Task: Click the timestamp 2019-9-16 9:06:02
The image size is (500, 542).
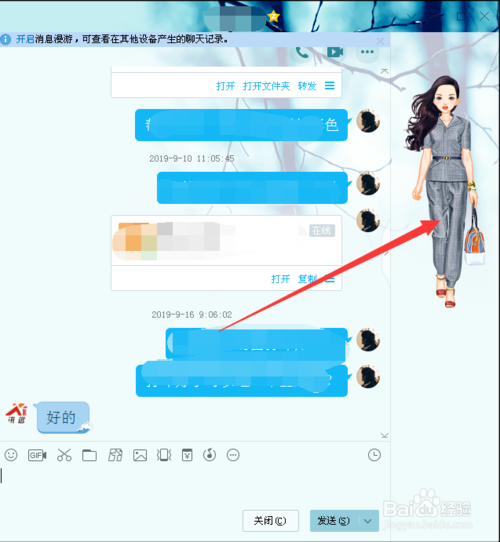Action: click(x=192, y=315)
